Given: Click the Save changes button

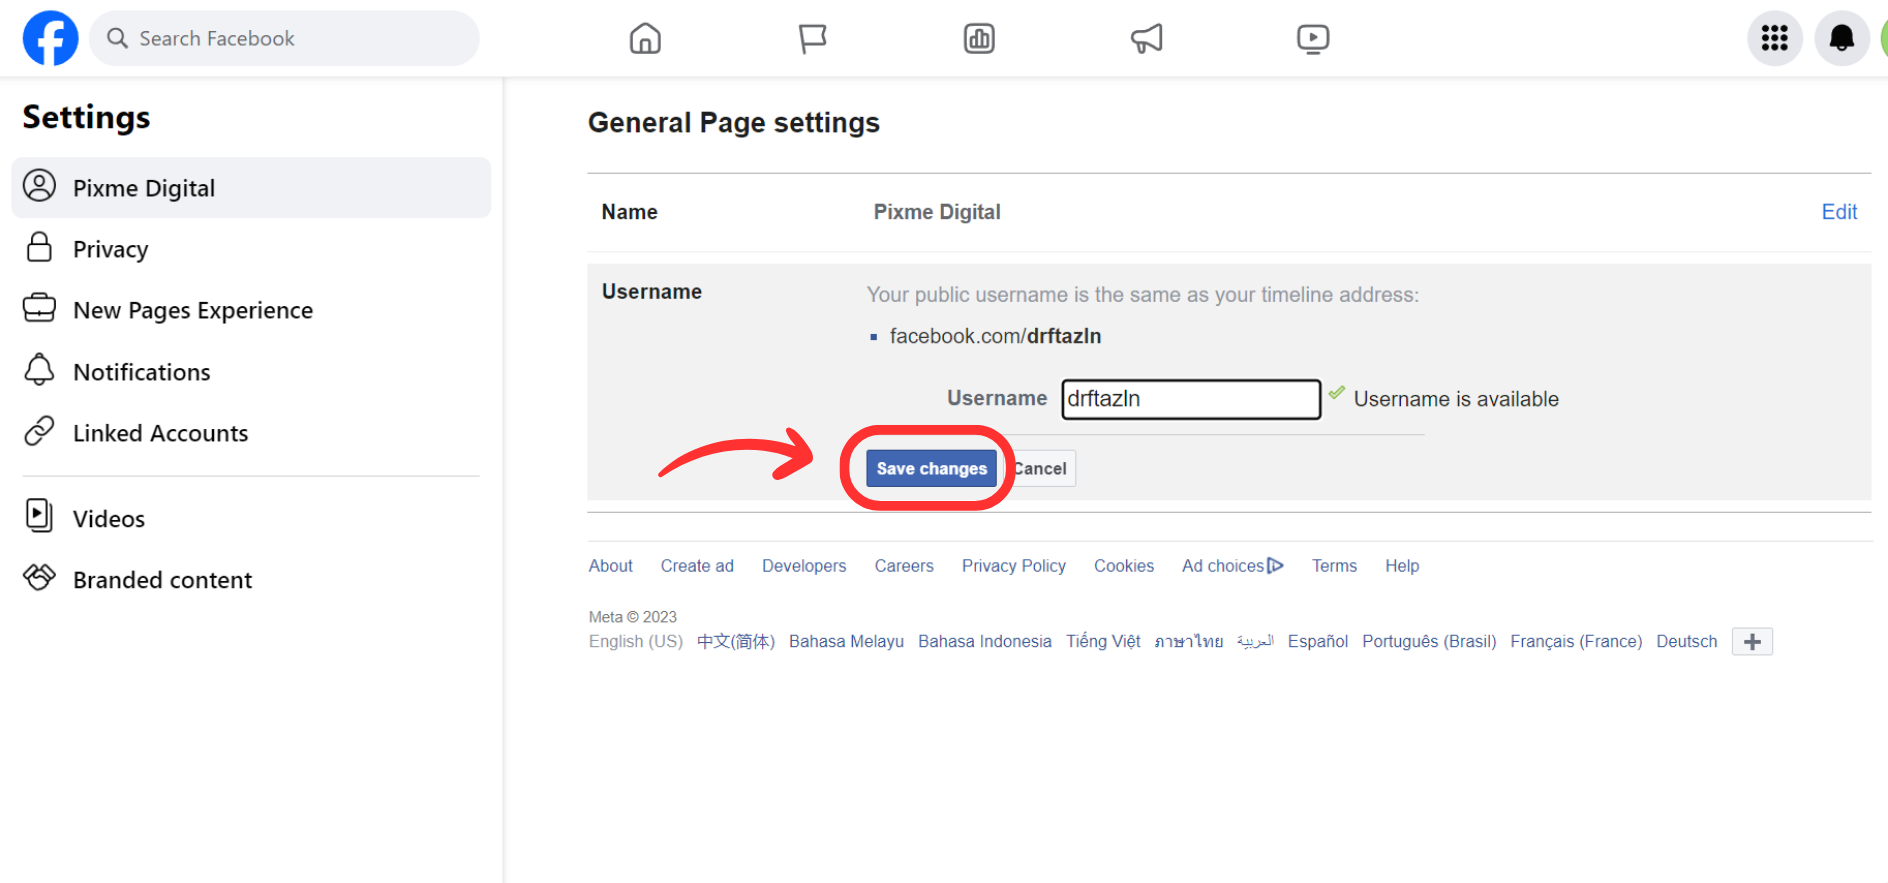Looking at the screenshot, I should [931, 469].
